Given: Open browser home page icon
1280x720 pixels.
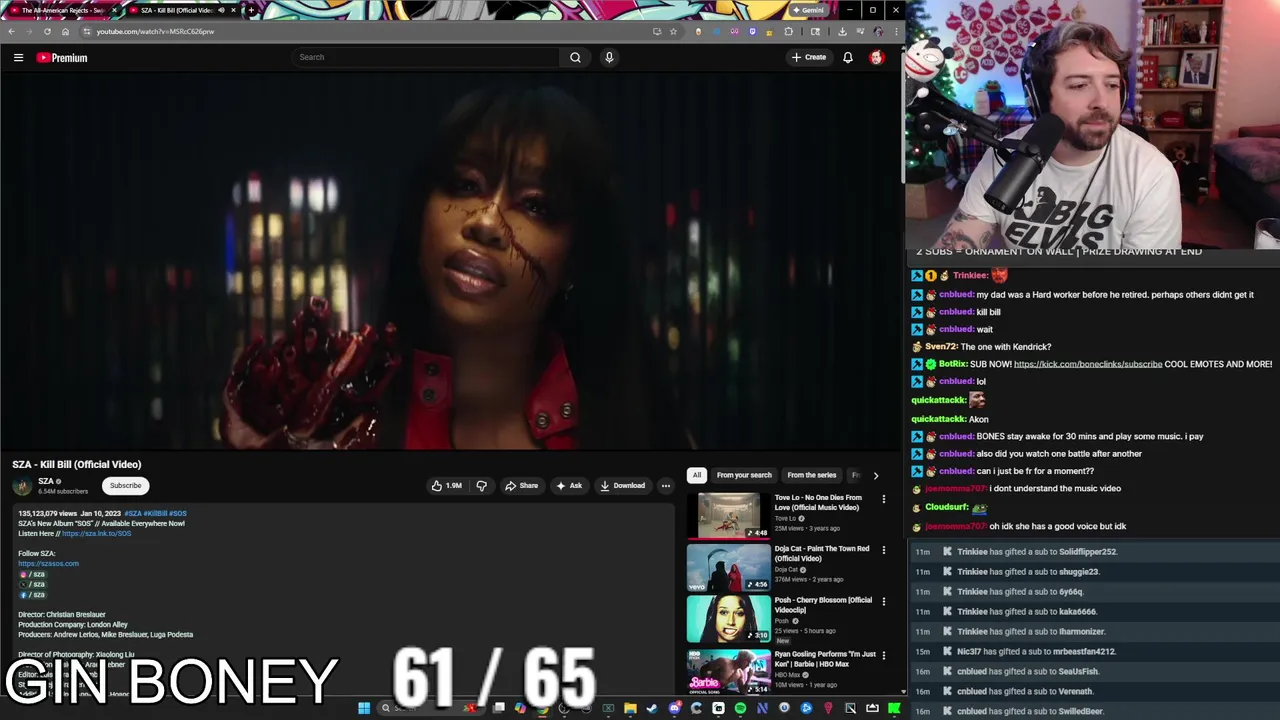Looking at the screenshot, I should (65, 31).
